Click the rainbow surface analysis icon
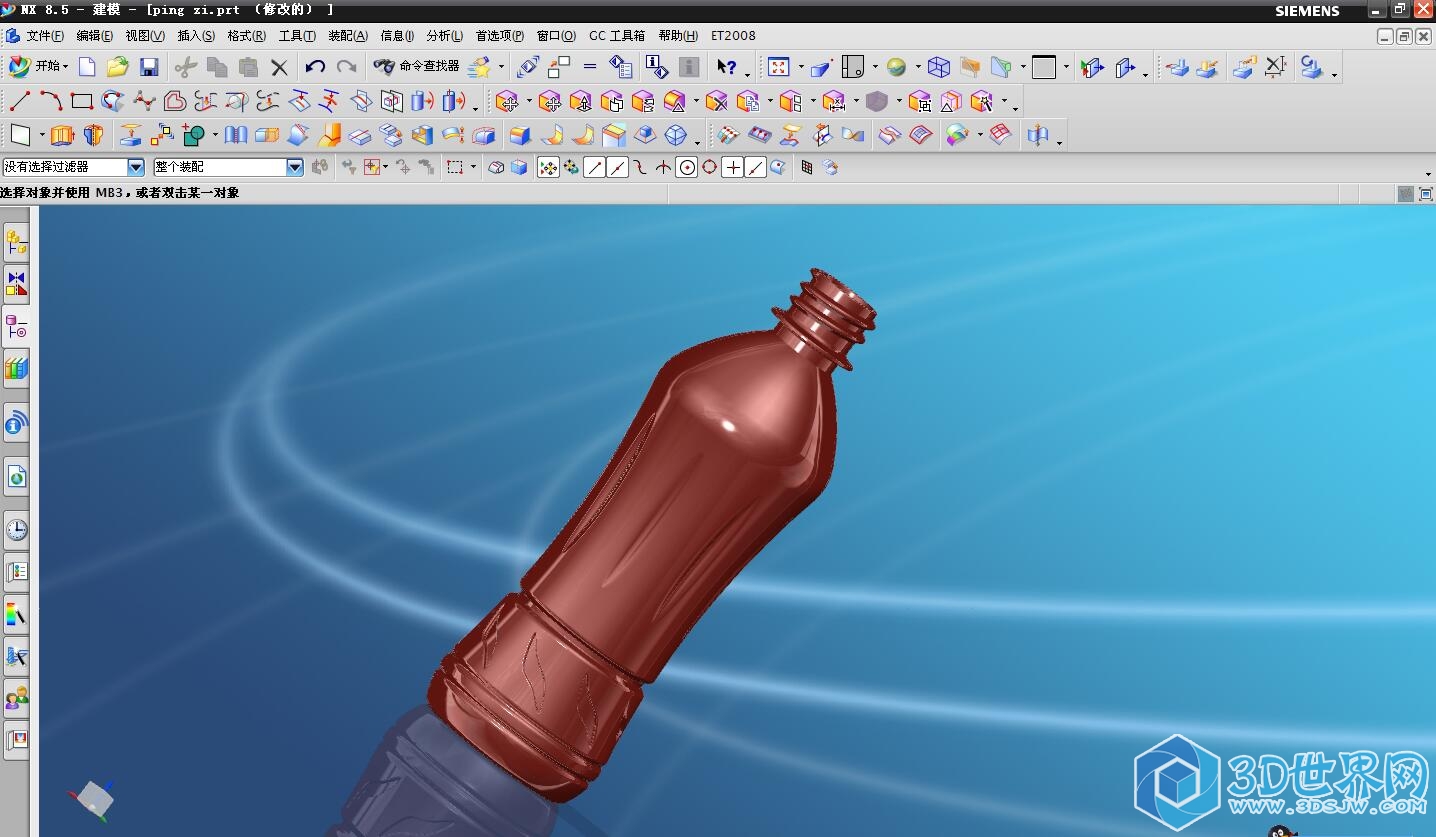The image size is (1436, 837). (x=957, y=134)
